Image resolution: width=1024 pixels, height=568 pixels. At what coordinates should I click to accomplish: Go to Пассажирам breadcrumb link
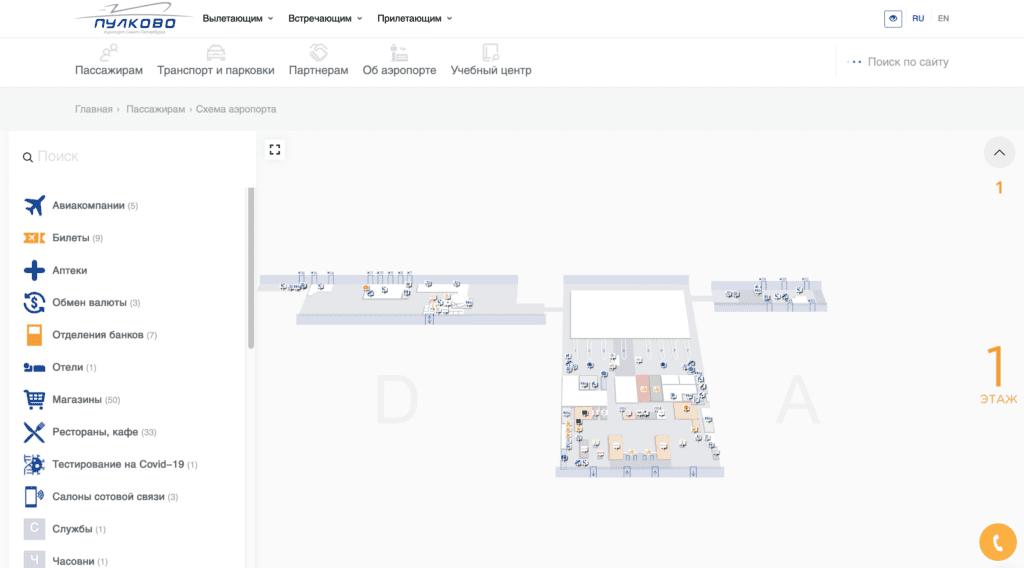click(155, 109)
